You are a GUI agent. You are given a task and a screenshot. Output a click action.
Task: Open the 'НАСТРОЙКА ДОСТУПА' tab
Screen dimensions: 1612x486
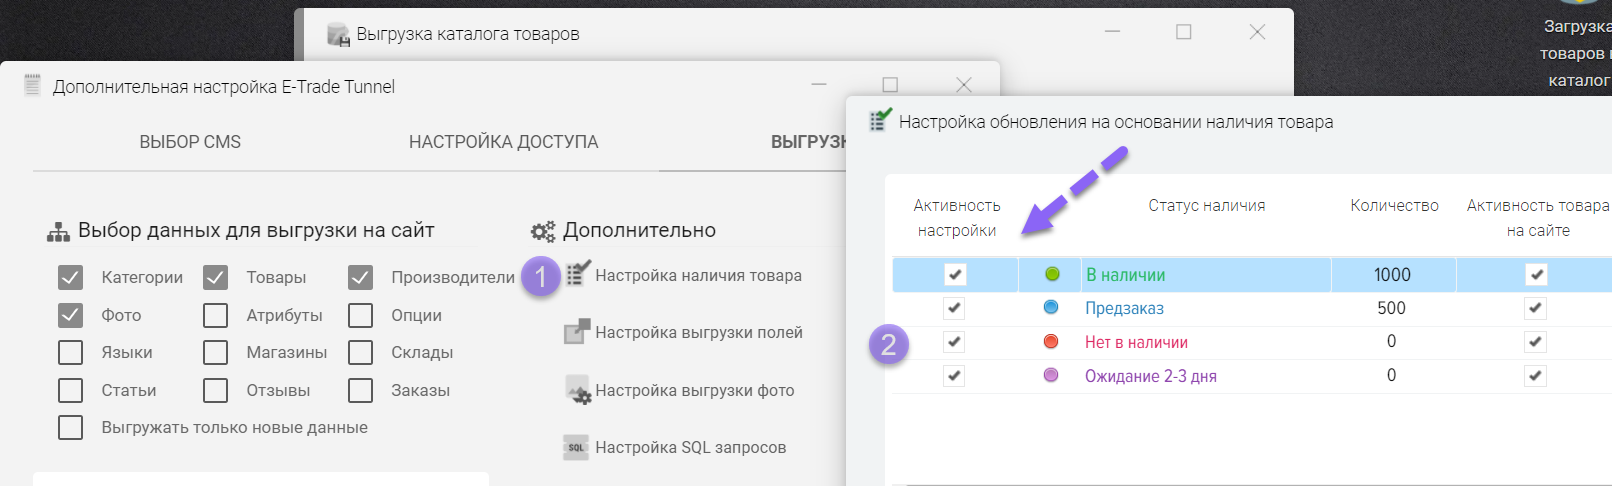503,142
